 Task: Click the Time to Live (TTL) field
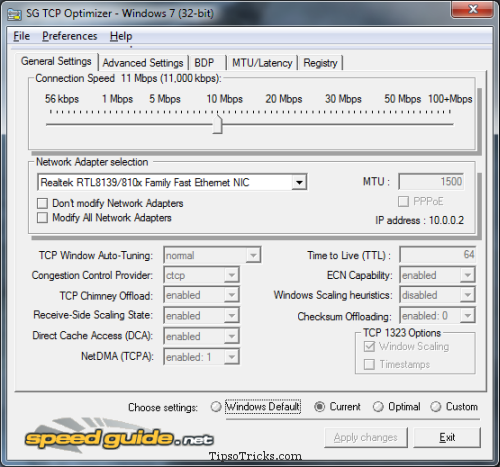(438, 255)
